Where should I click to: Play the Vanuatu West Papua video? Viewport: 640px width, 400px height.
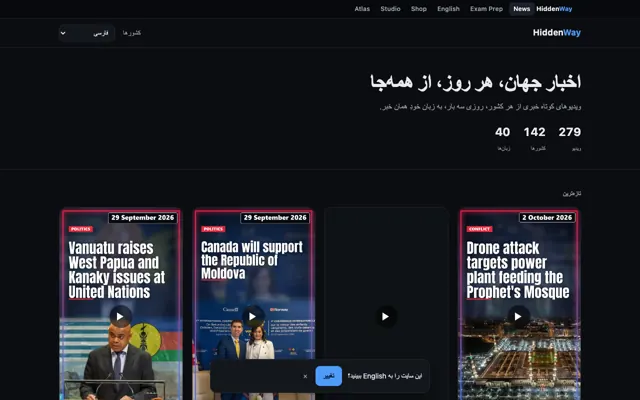(x=120, y=316)
